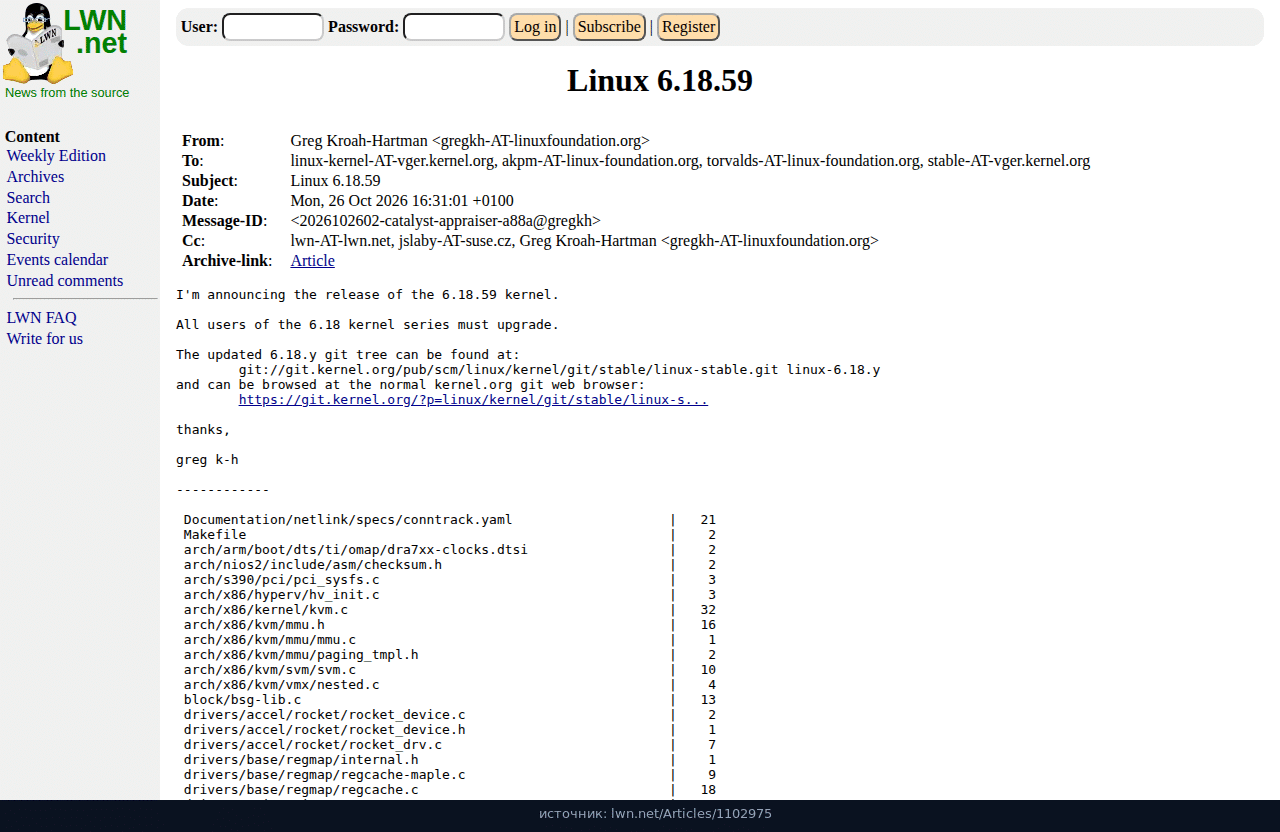Click the drivers/base/regmap/regcache-maple.c row
The height and width of the screenshot is (832, 1280).
click(x=450, y=775)
